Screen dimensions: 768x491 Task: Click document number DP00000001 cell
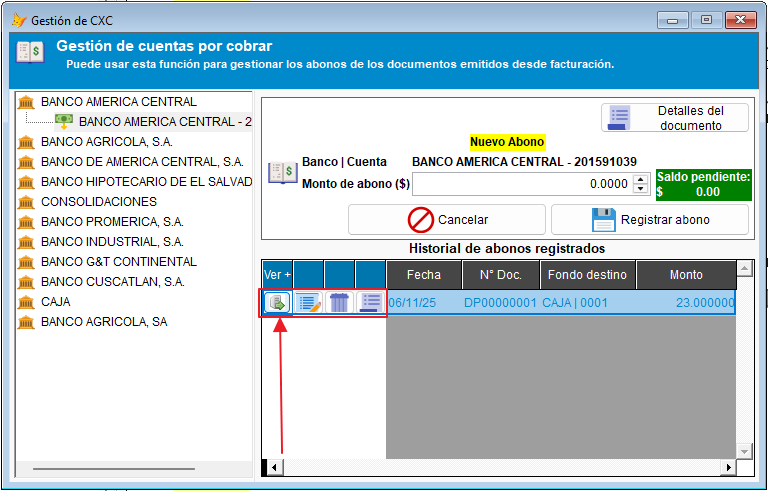(501, 303)
